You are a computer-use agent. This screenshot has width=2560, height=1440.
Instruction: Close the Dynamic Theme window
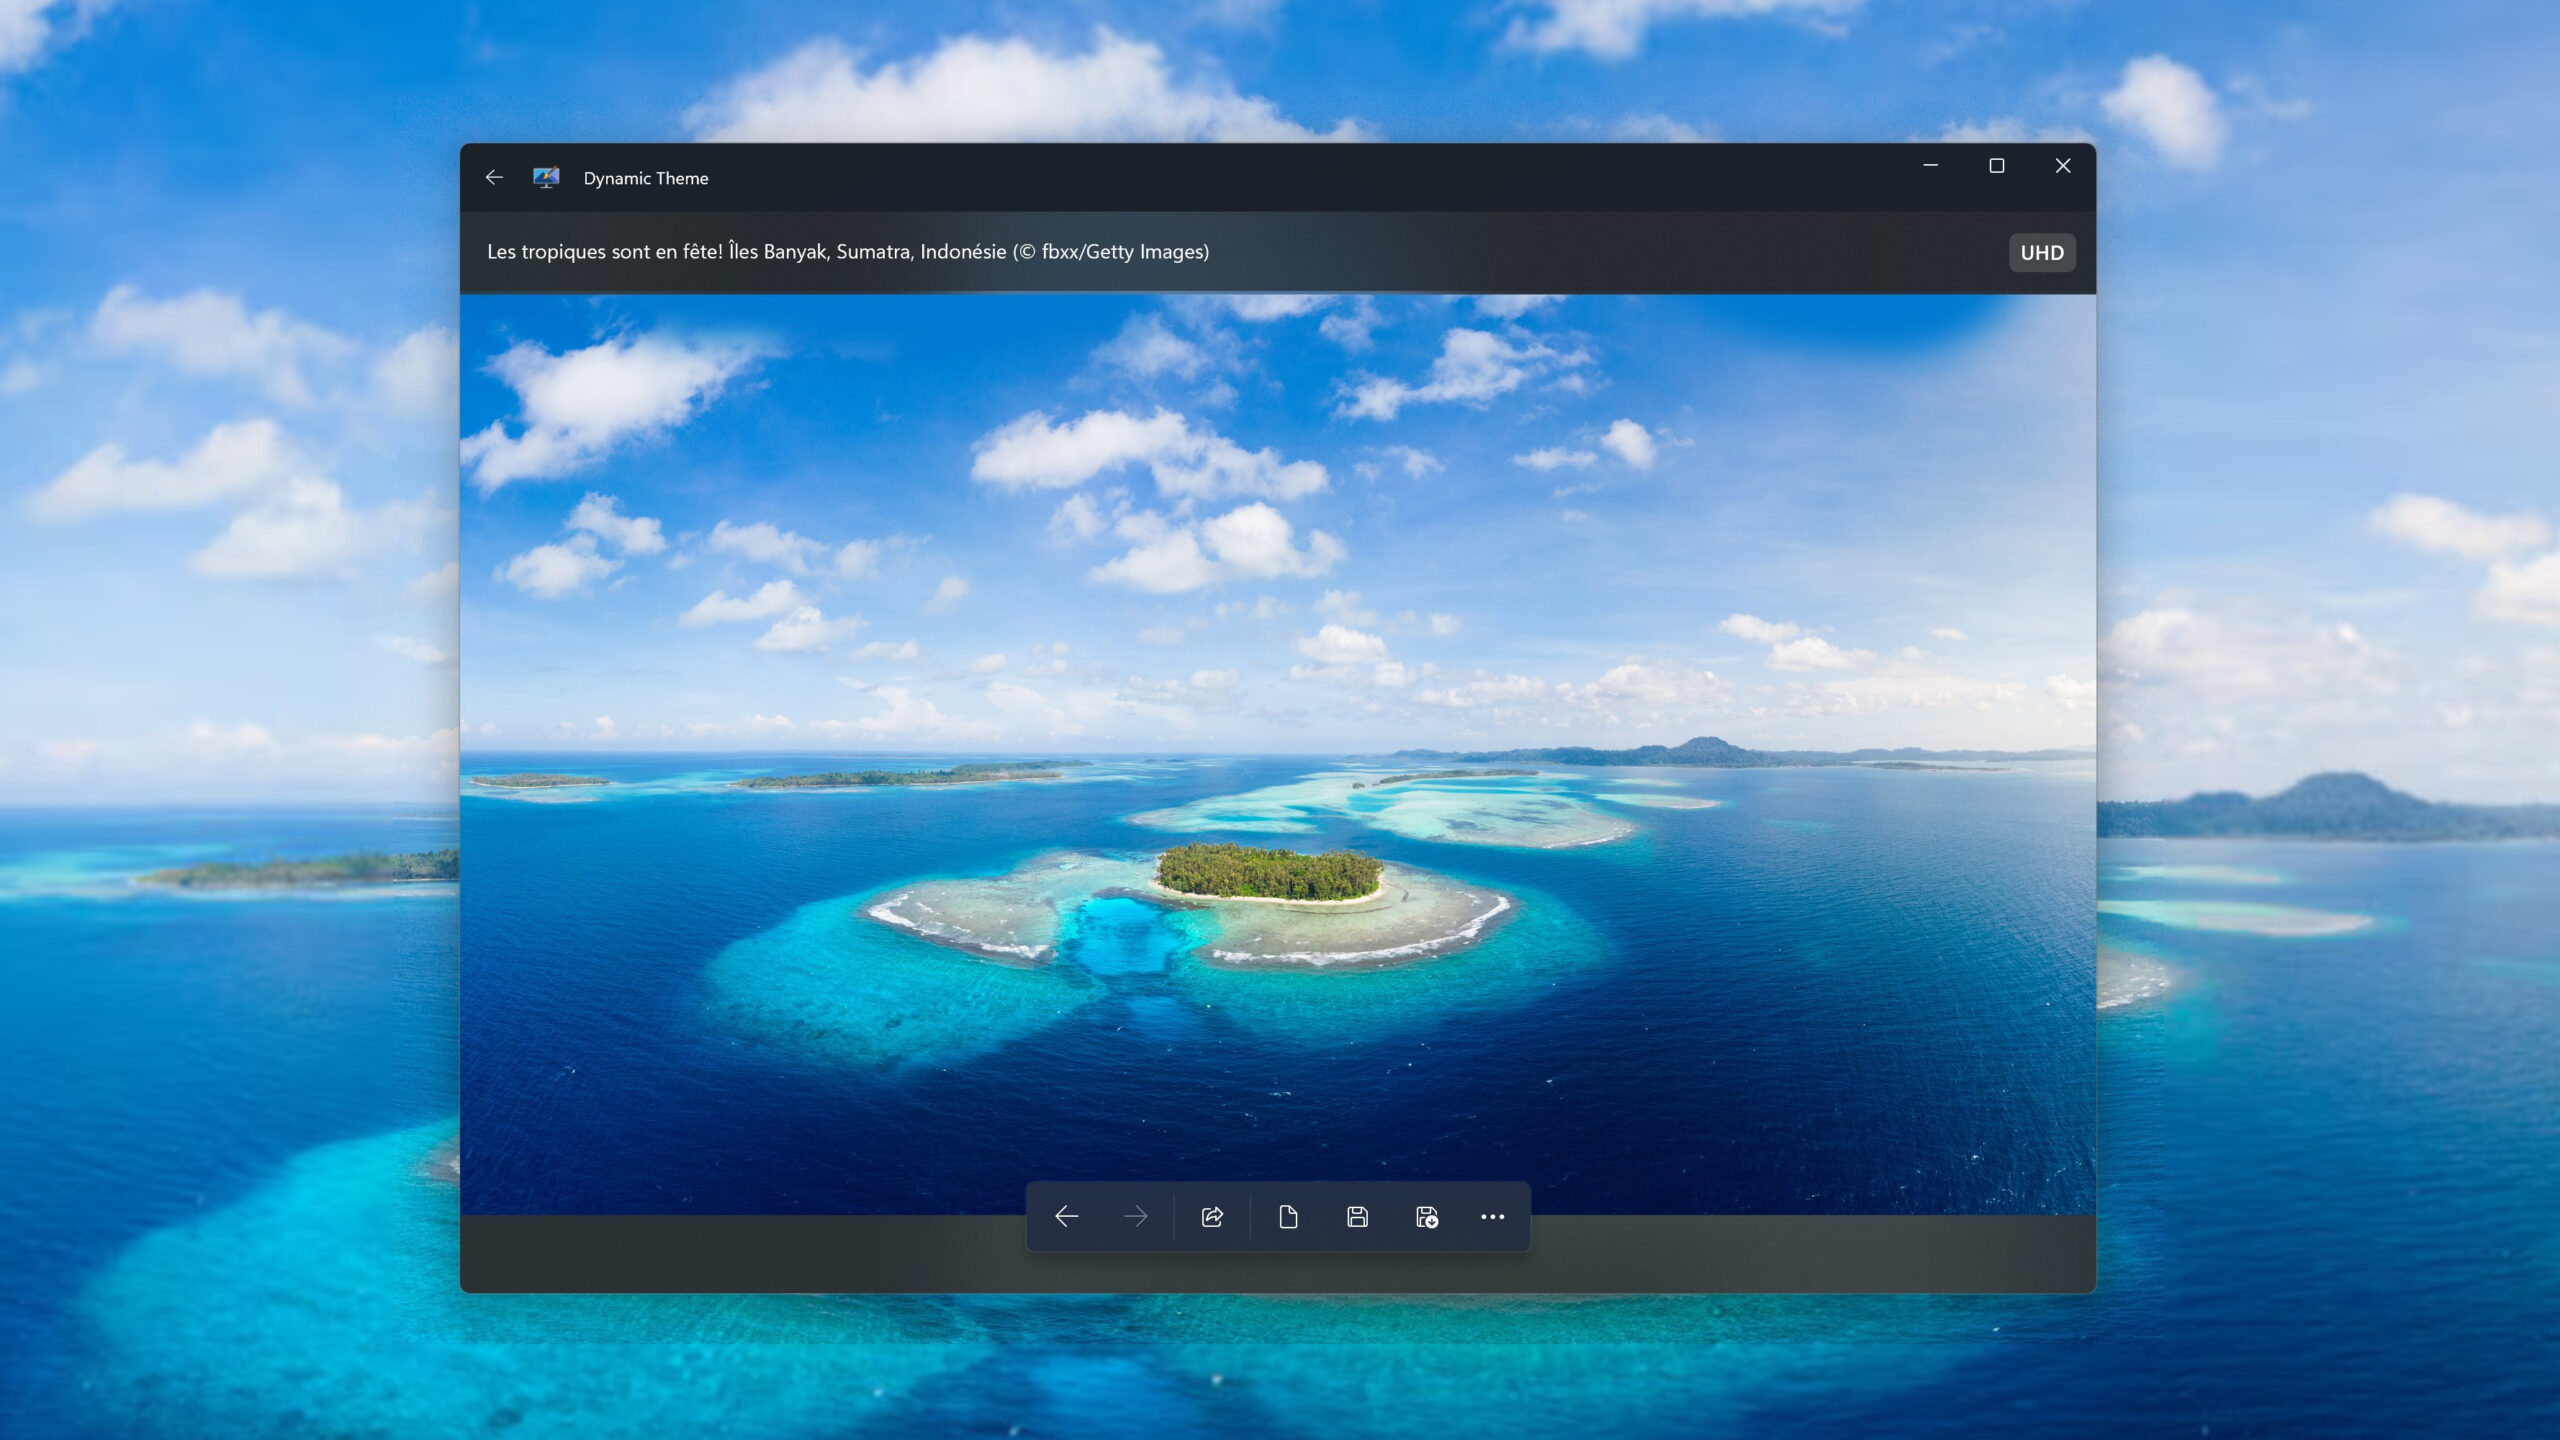pos(2063,166)
